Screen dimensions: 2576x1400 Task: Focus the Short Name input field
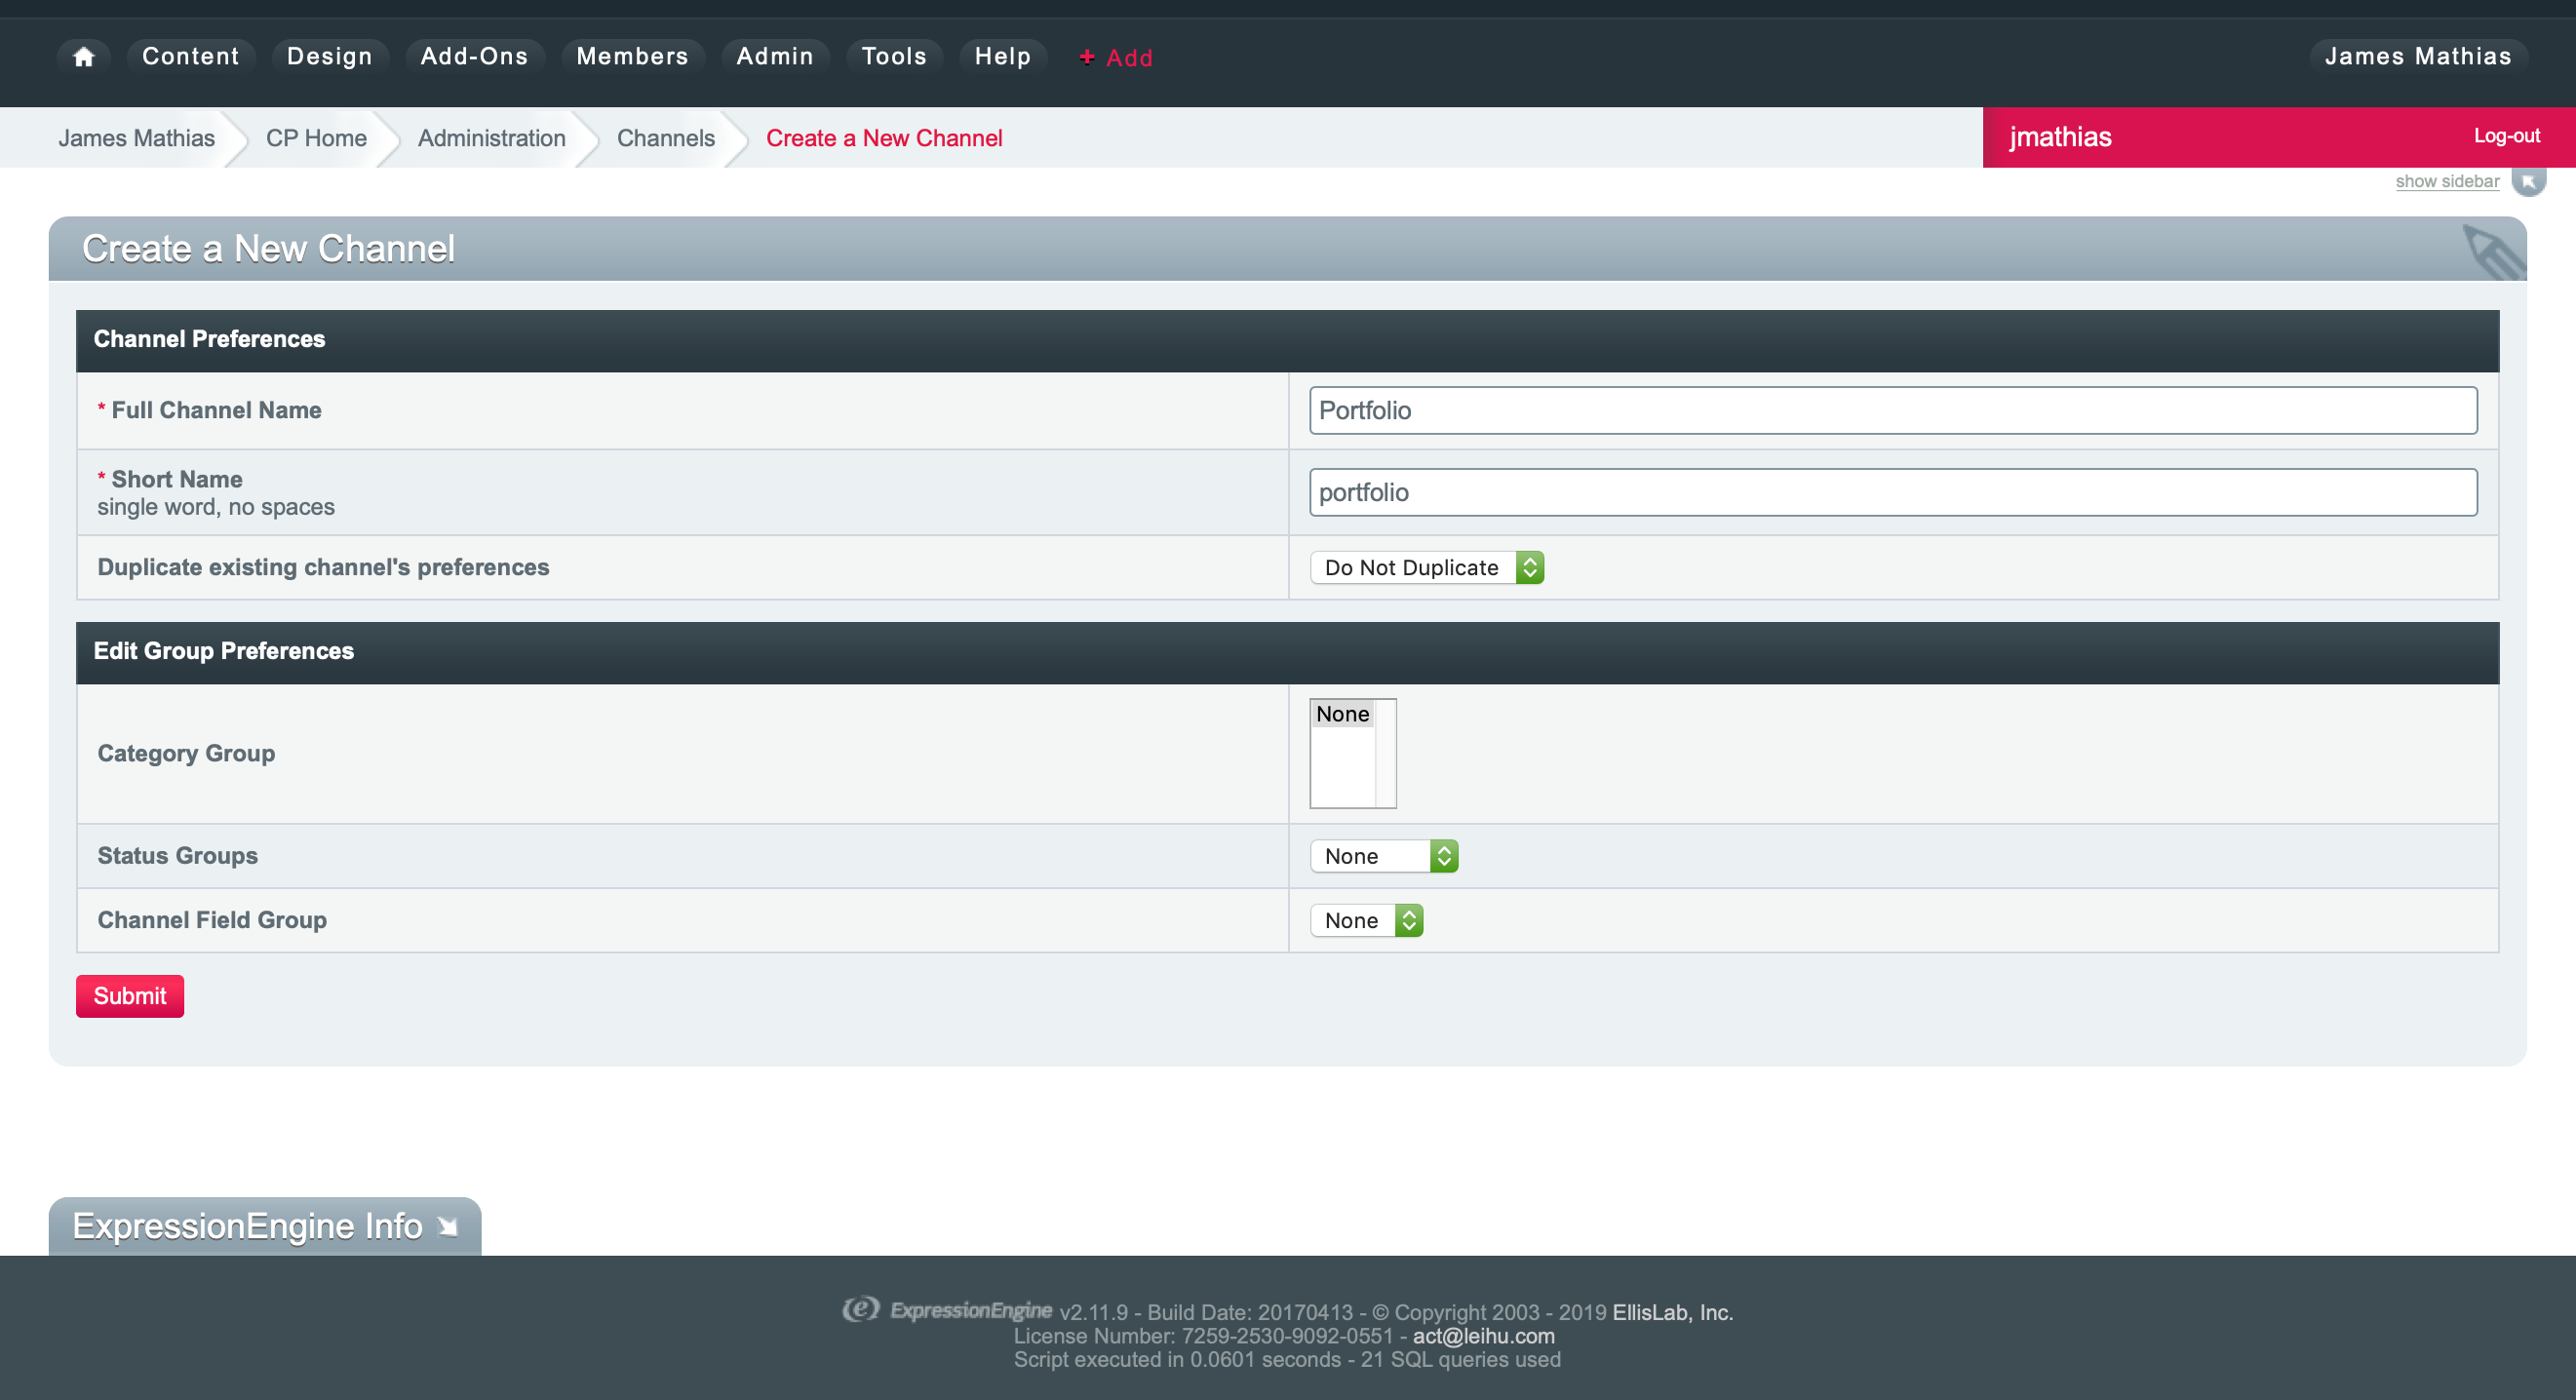click(1893, 493)
